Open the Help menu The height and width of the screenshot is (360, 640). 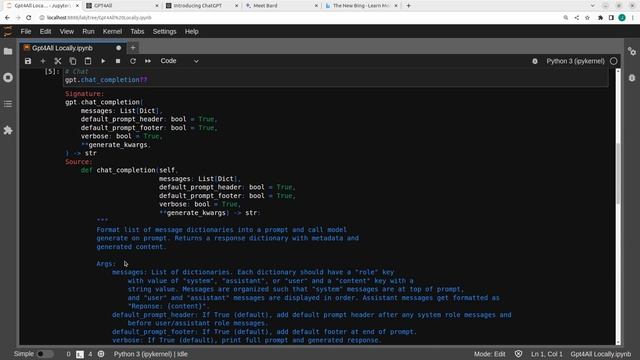pyautogui.click(x=191, y=31)
